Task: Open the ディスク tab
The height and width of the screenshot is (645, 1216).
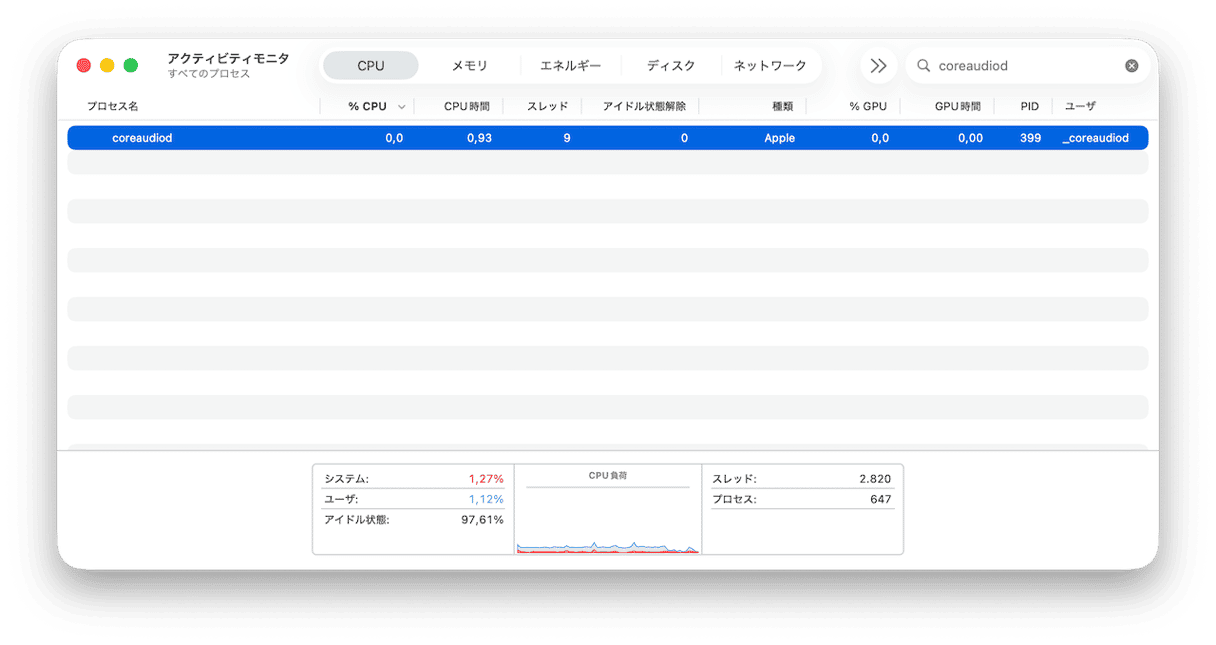Action: 670,66
